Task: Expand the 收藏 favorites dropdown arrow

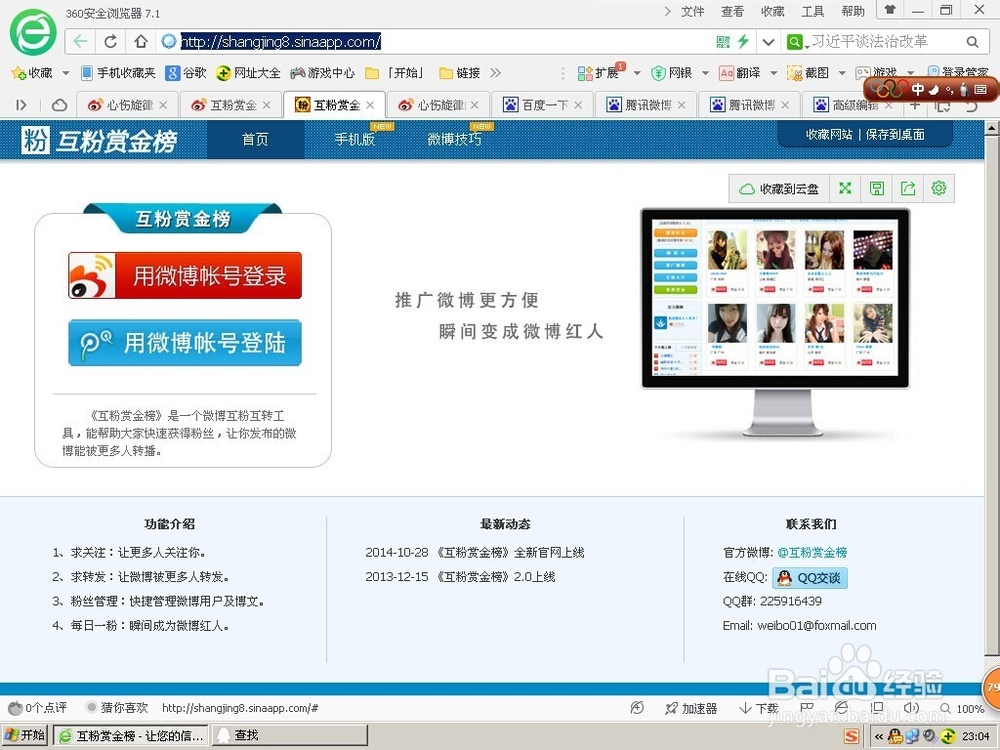Action: [x=65, y=73]
